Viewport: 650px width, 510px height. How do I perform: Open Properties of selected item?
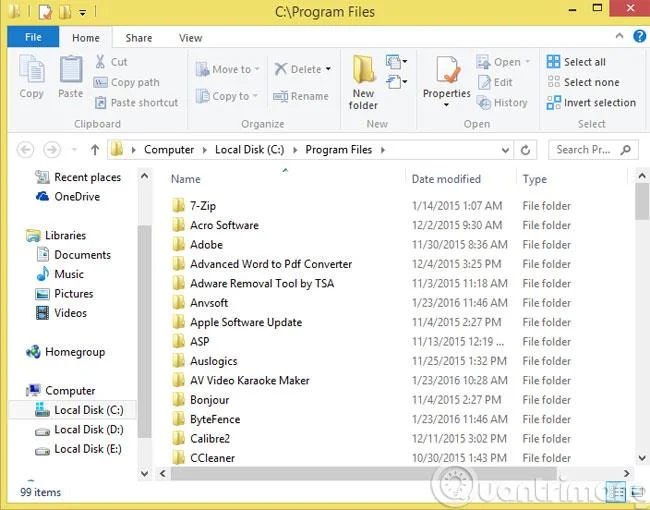446,82
